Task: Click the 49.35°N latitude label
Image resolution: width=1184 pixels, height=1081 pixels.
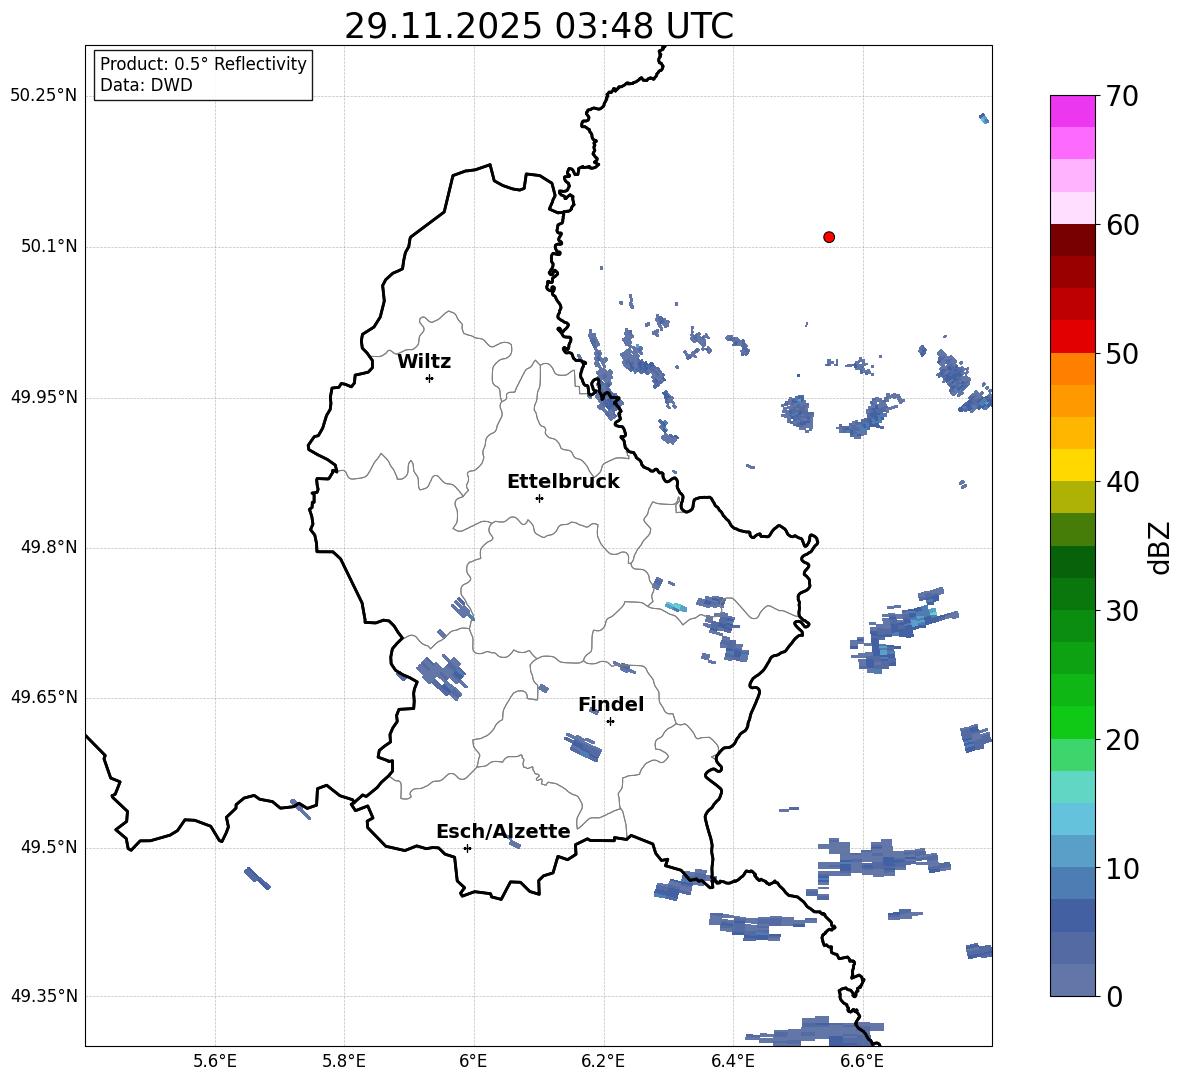Action: (44, 996)
